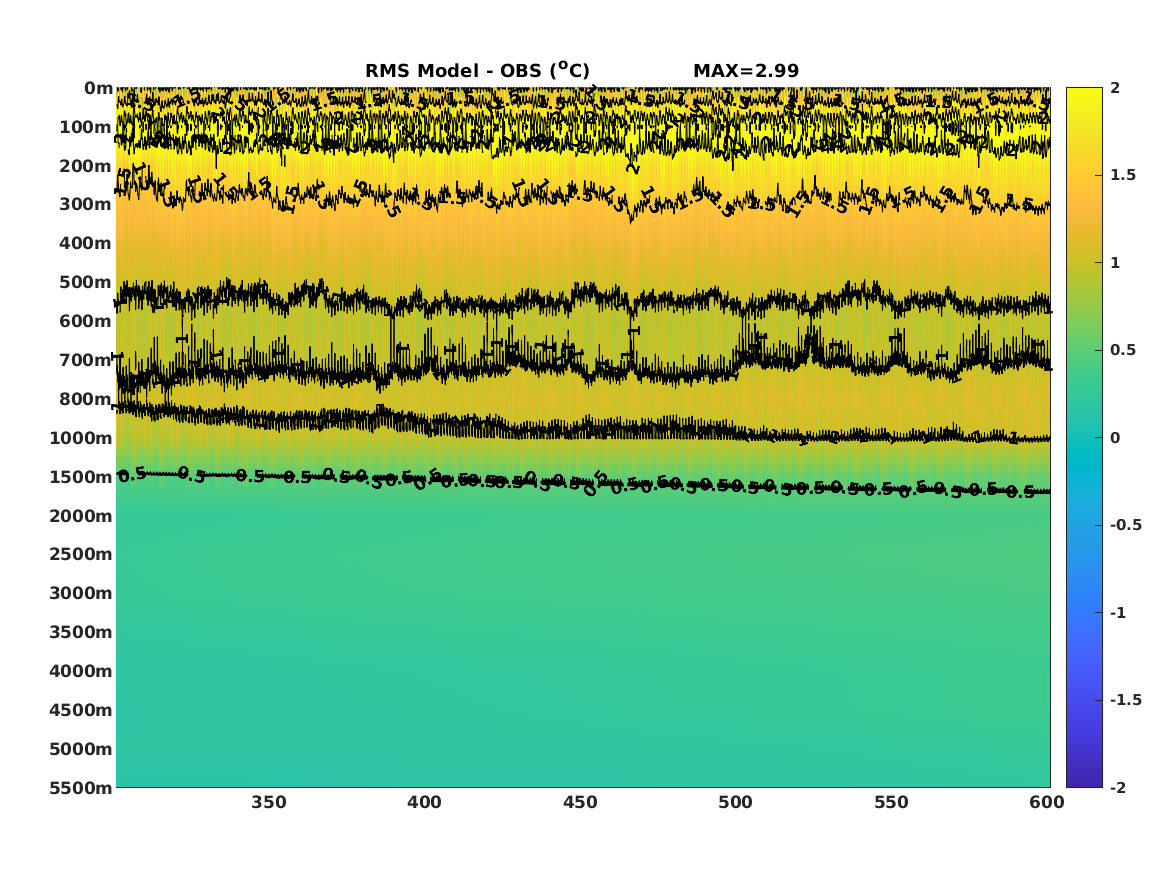The width and height of the screenshot is (1167, 875).
Task: Click the 'MAX=2.99' text in the title
Action: pos(746,71)
